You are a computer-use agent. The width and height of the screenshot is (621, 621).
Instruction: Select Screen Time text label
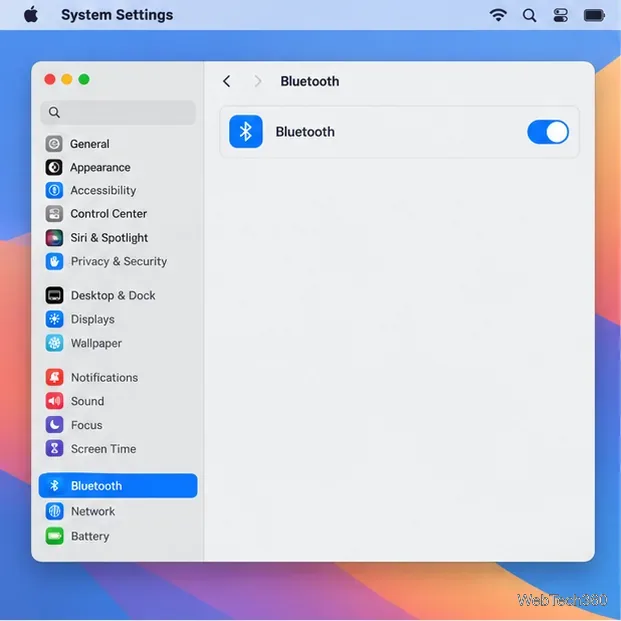tap(103, 449)
